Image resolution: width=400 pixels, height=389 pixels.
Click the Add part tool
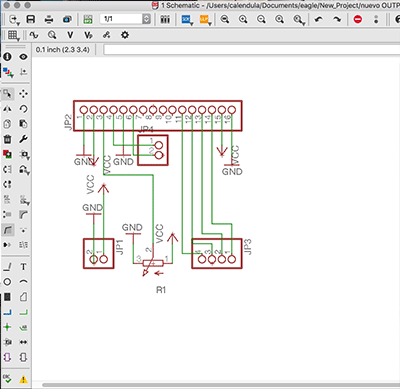click(7, 154)
